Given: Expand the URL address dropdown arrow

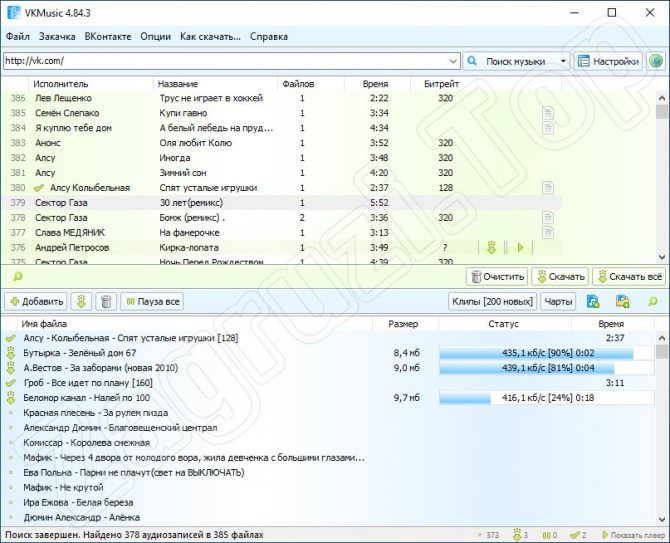Looking at the screenshot, I should click(x=453, y=62).
